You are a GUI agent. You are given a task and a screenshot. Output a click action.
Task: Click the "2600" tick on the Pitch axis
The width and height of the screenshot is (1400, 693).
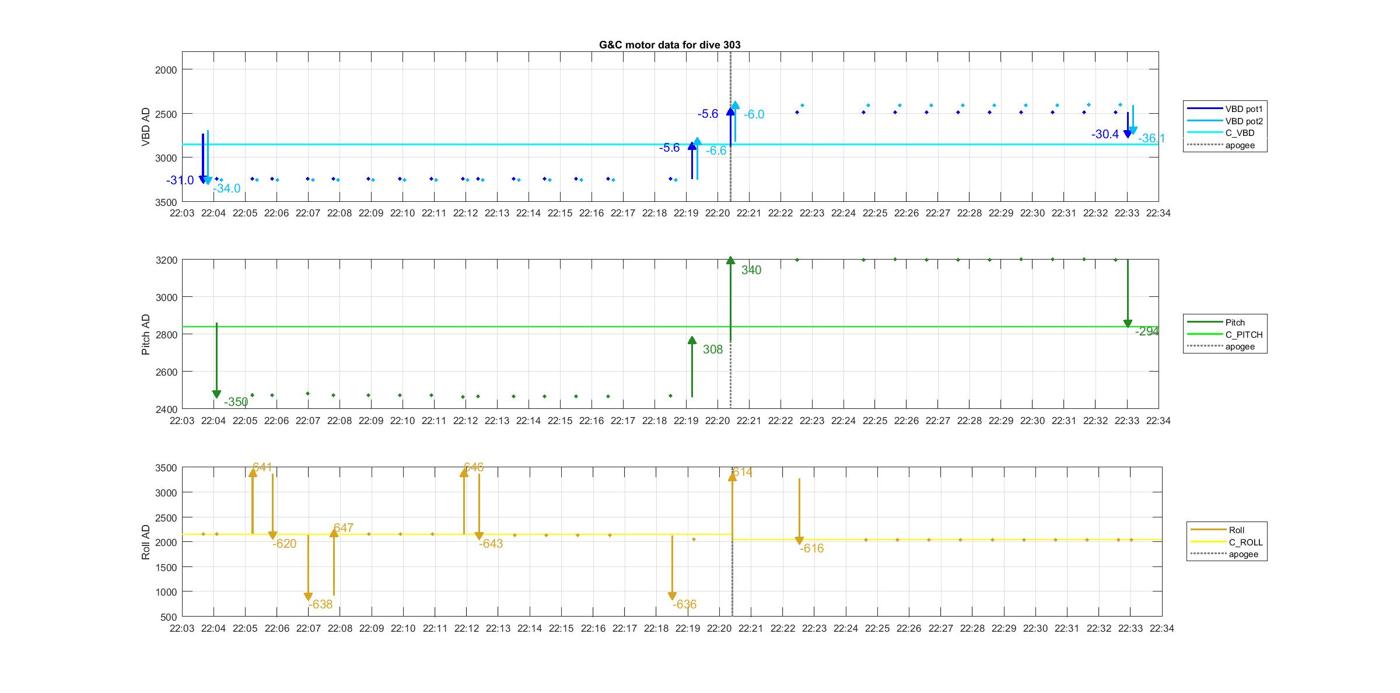pyautogui.click(x=165, y=372)
